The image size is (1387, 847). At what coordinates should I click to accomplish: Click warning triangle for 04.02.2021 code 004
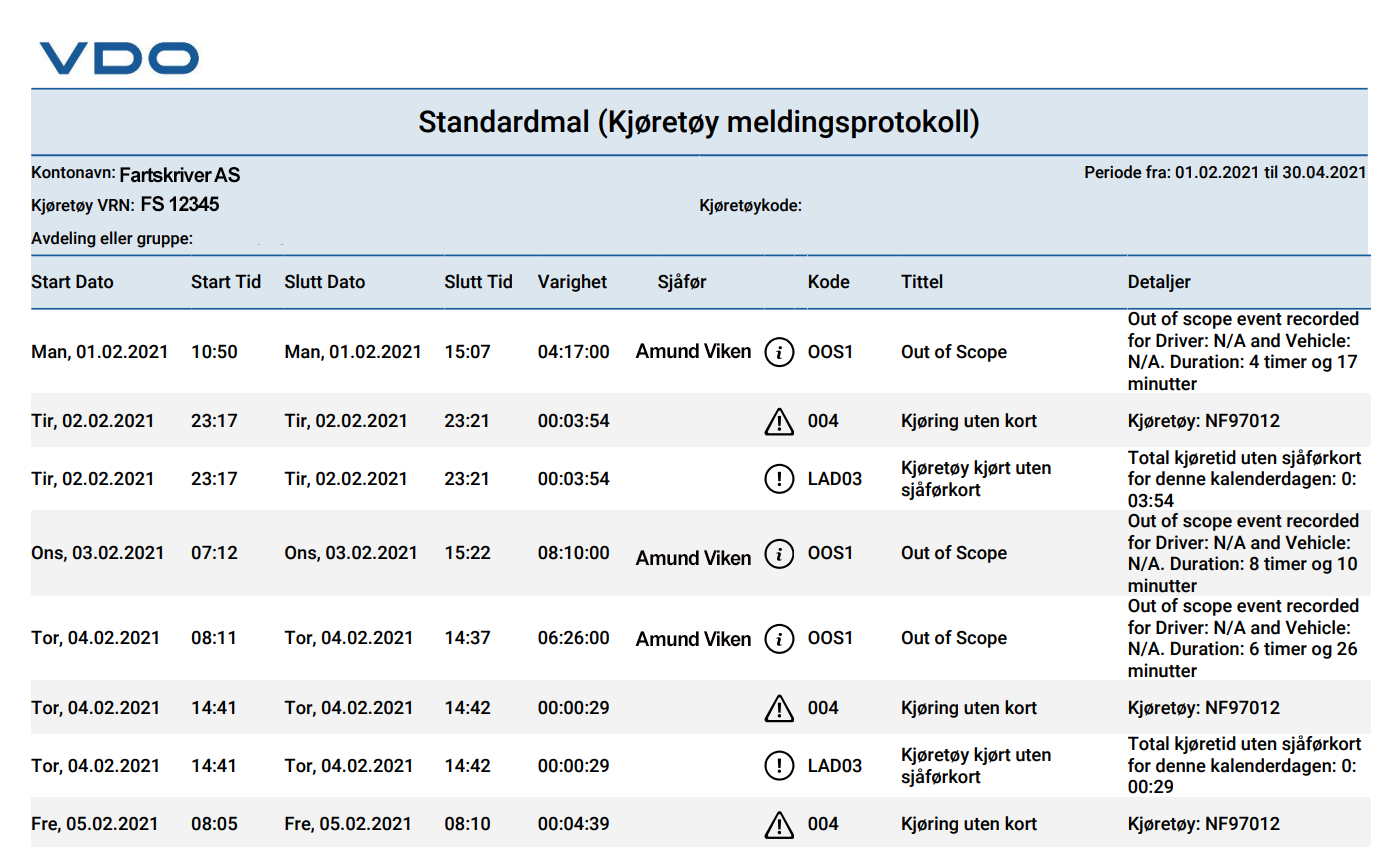(x=778, y=708)
